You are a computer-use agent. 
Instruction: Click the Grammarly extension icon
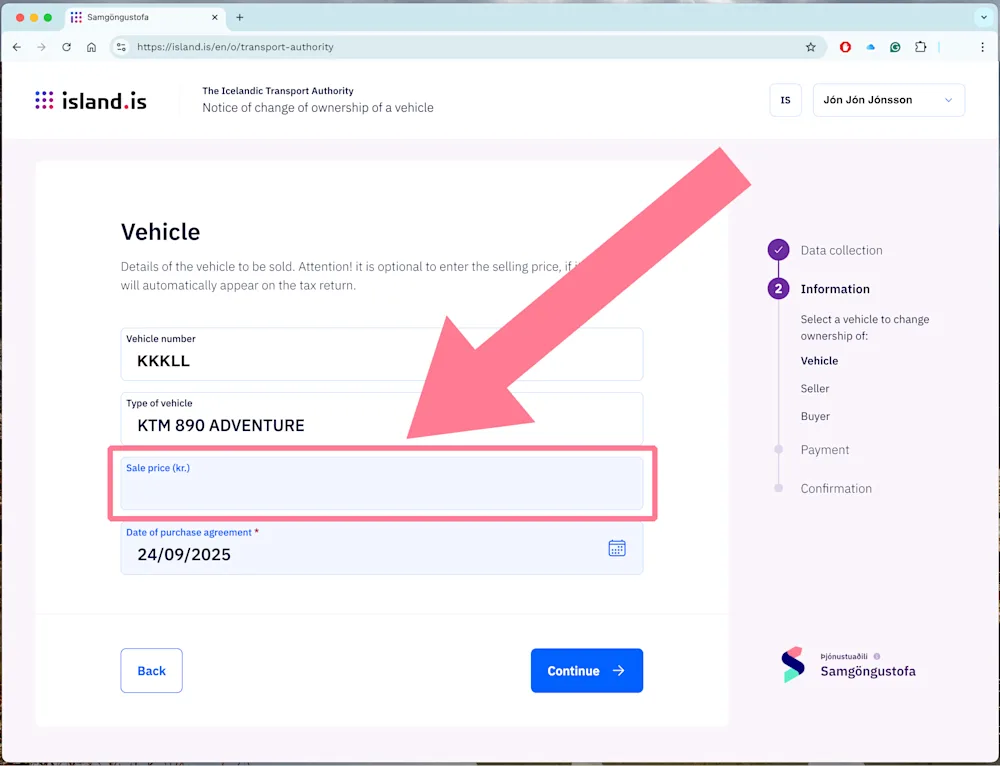point(895,46)
